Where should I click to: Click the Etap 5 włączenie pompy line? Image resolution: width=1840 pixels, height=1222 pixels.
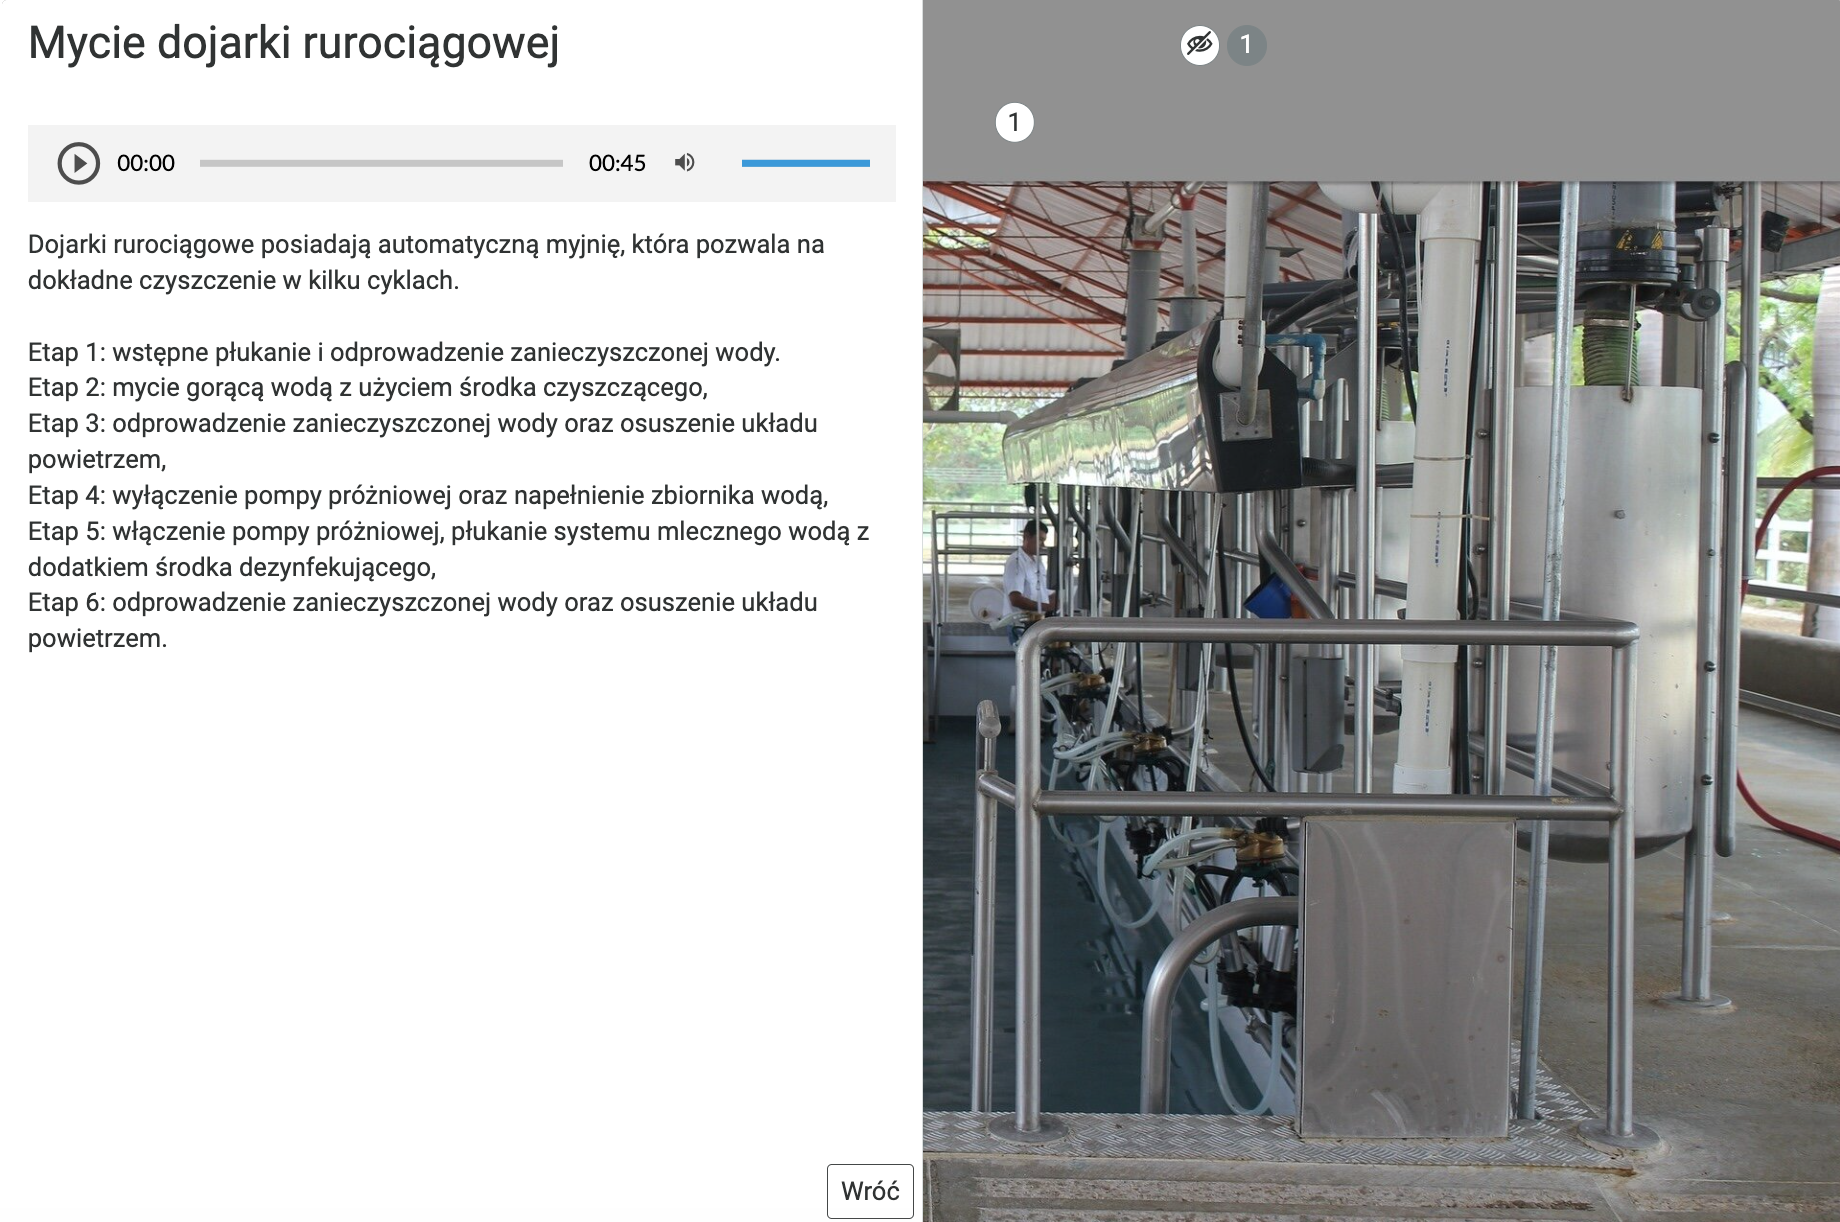click(x=448, y=549)
